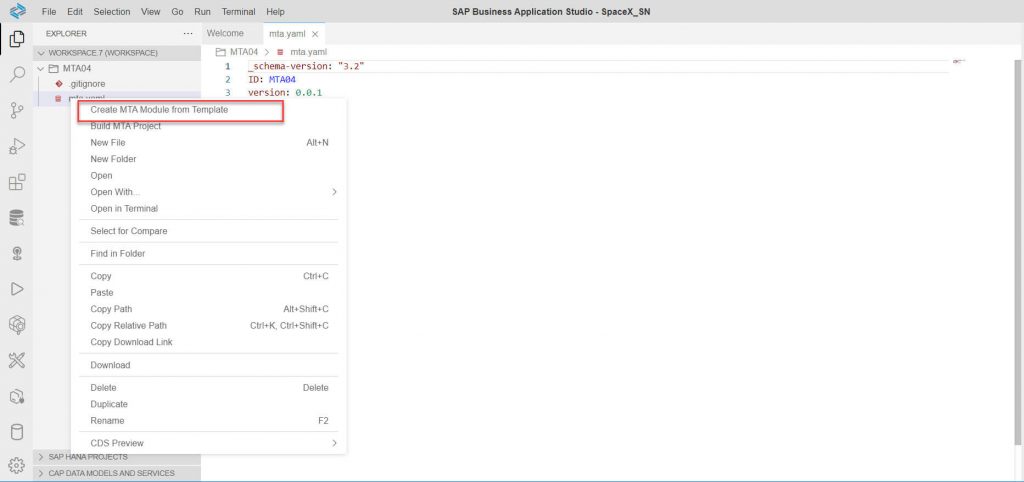Click the cube-shaped icon in the activity bar
This screenshot has width=1024, height=482.
click(17, 324)
